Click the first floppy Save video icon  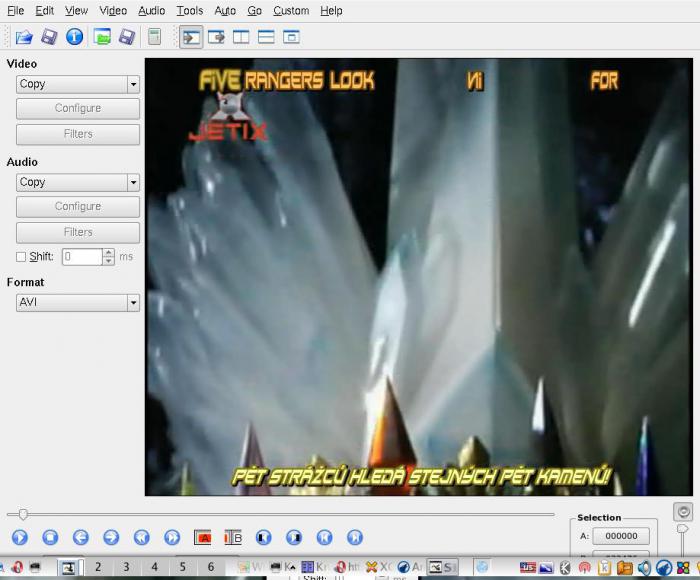click(x=49, y=37)
